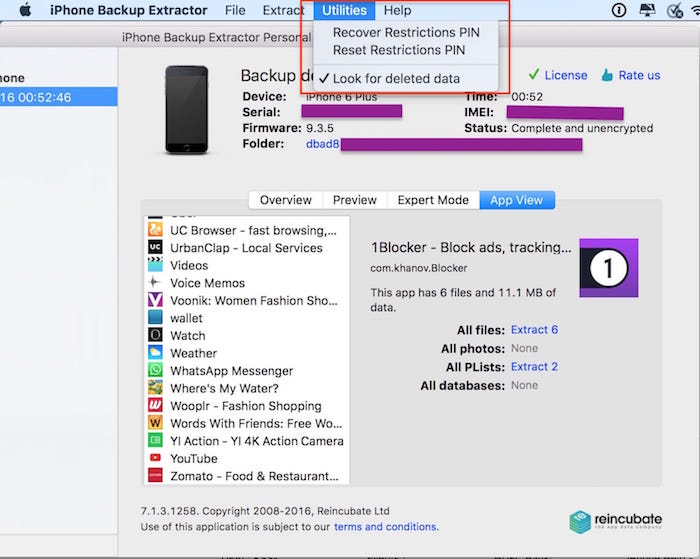Click the thumbs-up Rate us icon

pyautogui.click(x=607, y=75)
